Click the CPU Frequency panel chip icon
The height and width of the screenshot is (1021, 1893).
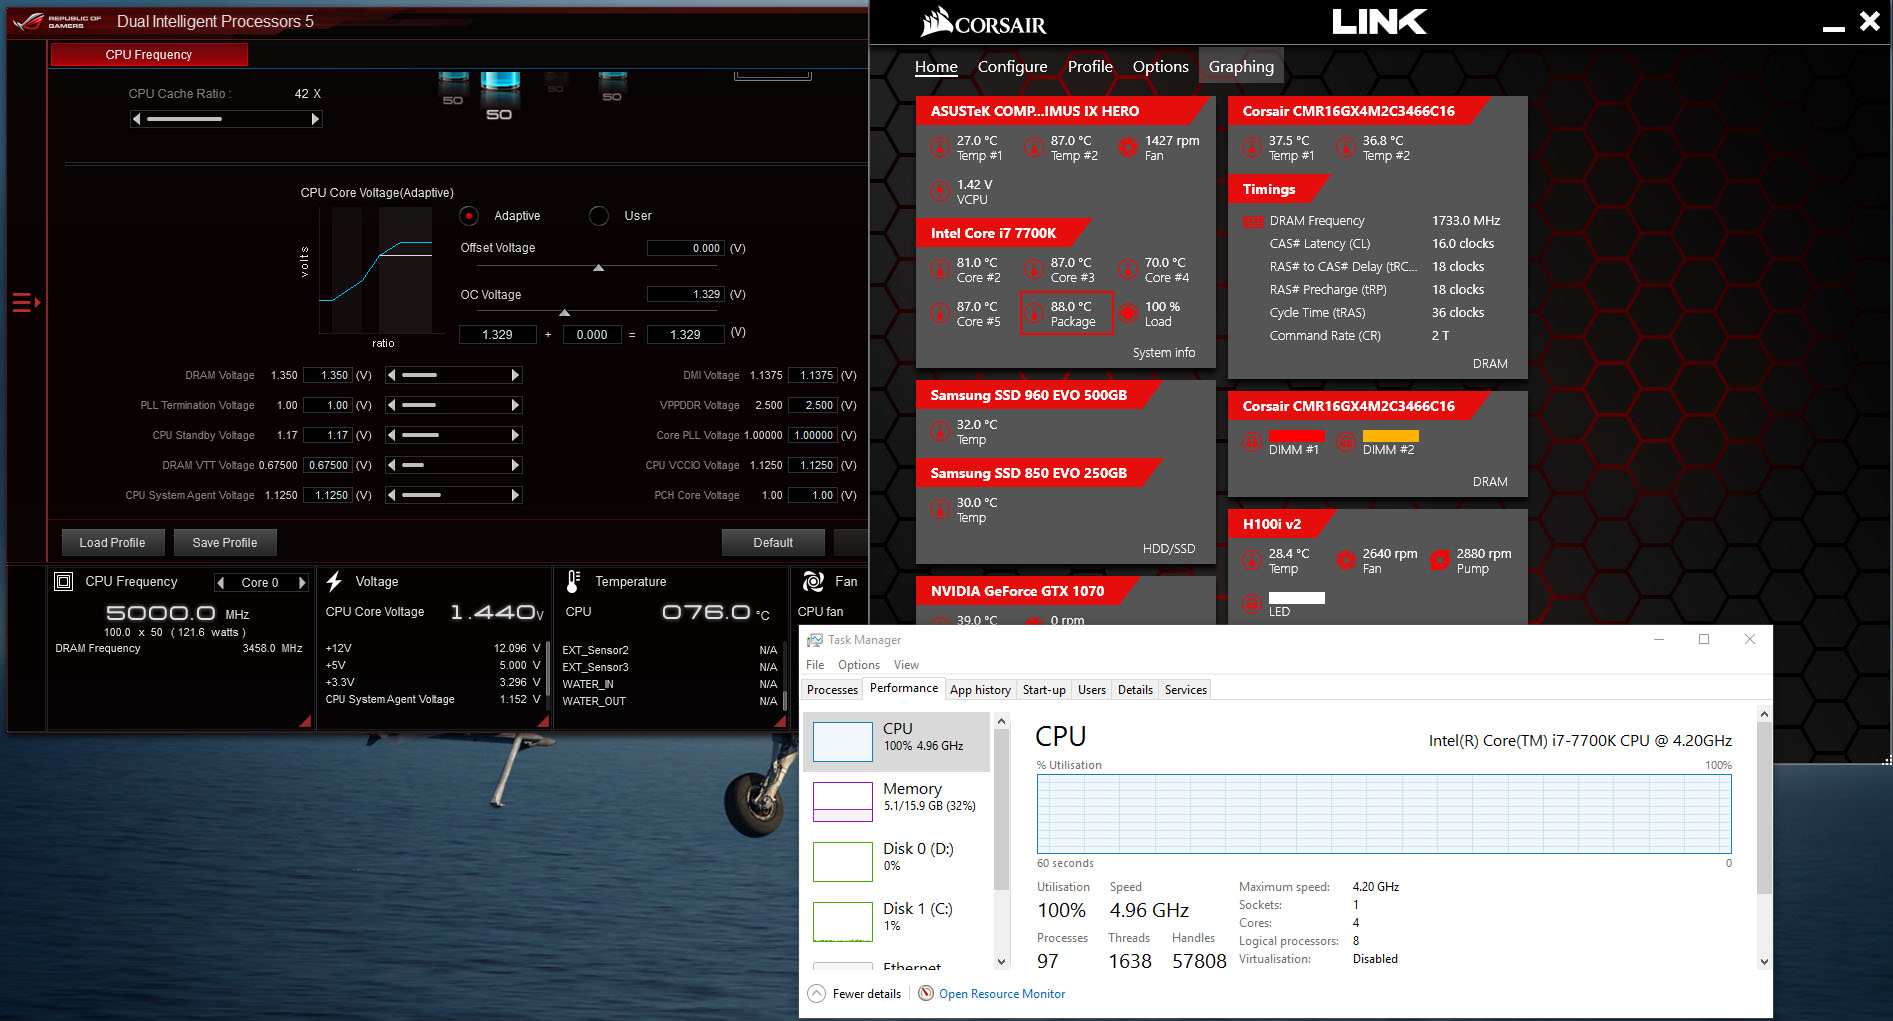[x=64, y=581]
